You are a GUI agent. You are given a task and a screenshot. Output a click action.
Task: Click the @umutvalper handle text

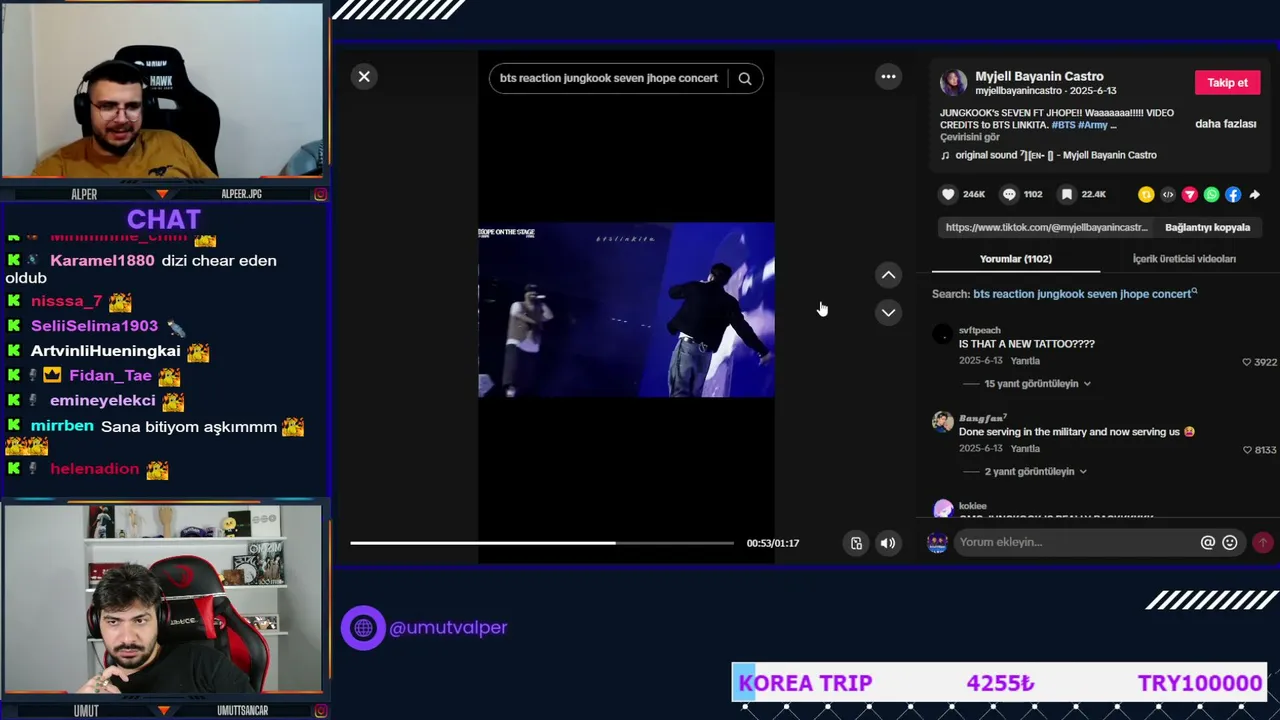pyautogui.click(x=448, y=628)
